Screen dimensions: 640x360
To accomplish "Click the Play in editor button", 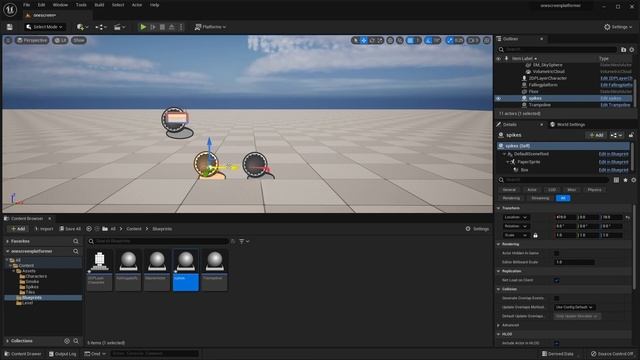I will pyautogui.click(x=143, y=27).
